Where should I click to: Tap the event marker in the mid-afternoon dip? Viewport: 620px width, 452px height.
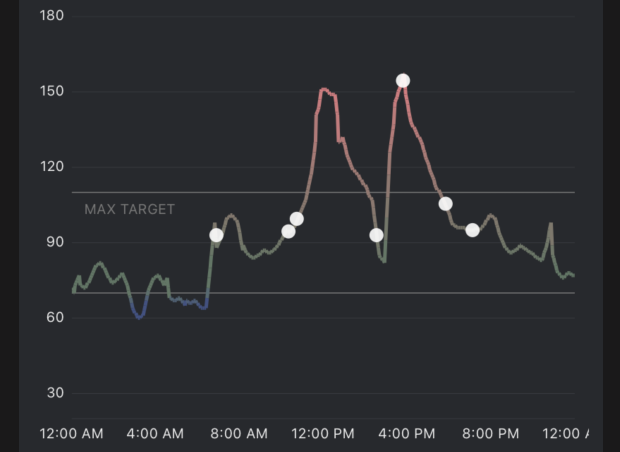[376, 236]
